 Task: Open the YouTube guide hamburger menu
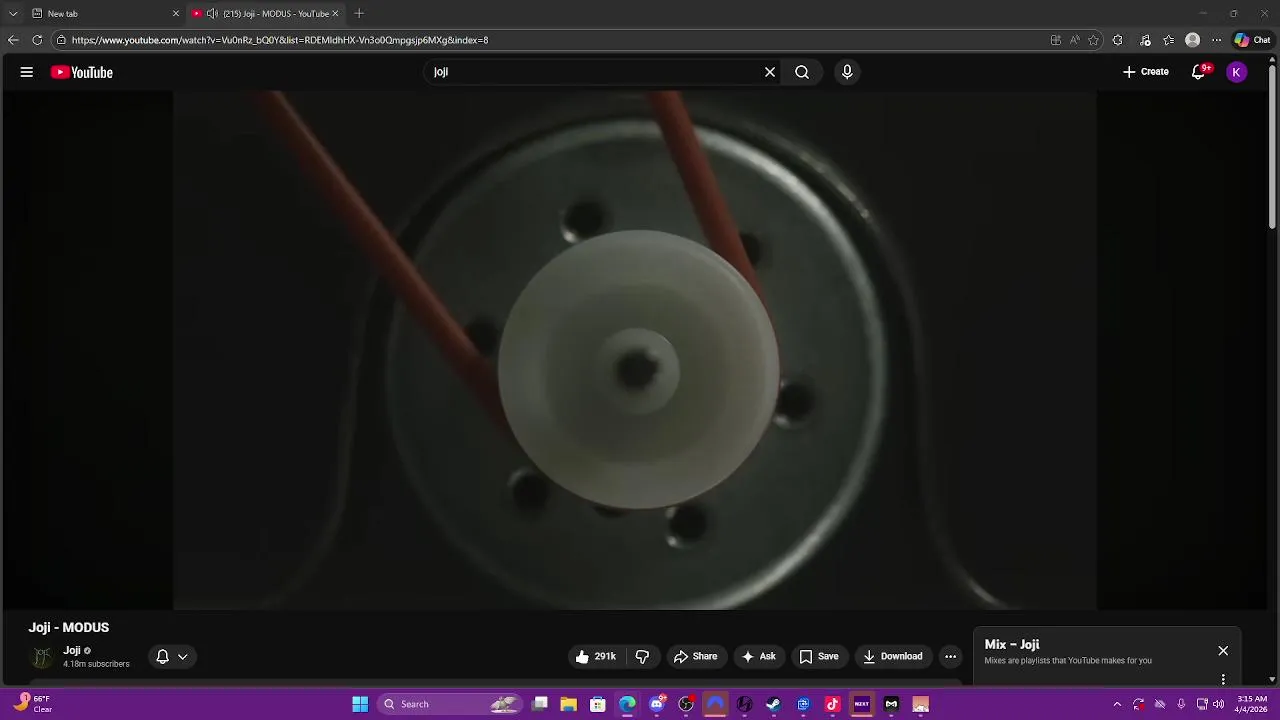pos(27,72)
